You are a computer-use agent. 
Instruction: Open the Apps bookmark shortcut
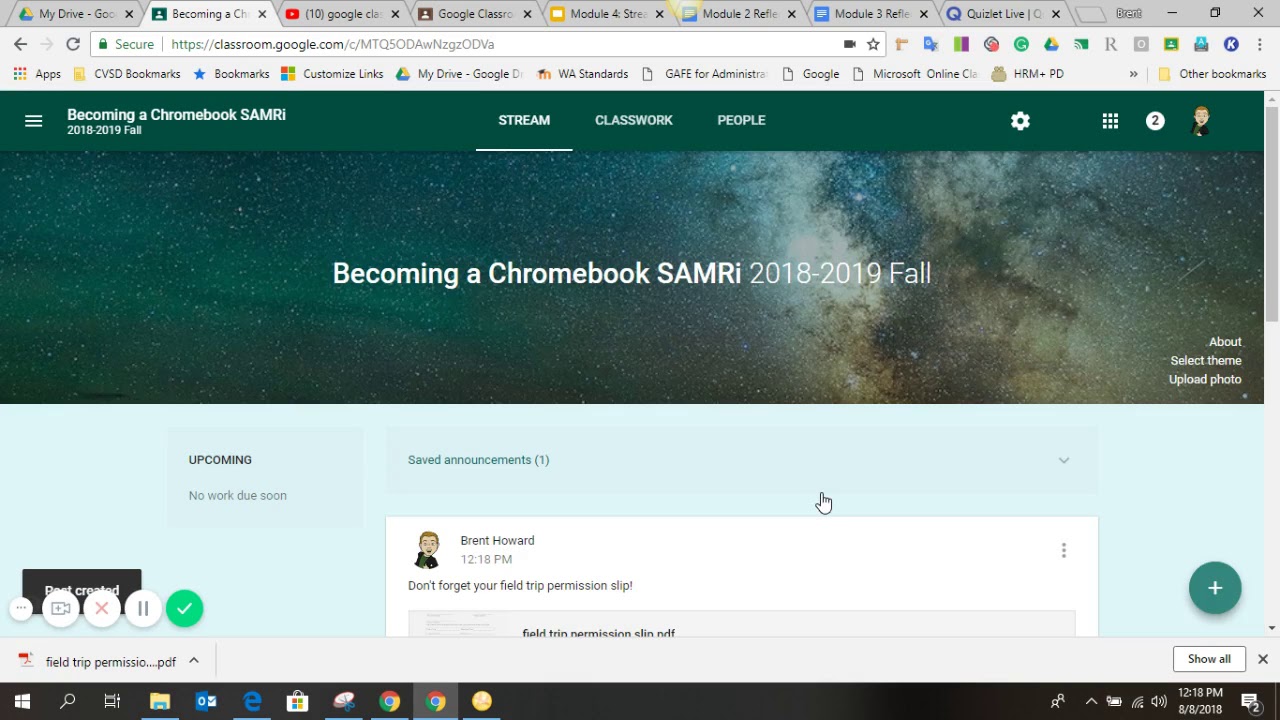click(37, 74)
